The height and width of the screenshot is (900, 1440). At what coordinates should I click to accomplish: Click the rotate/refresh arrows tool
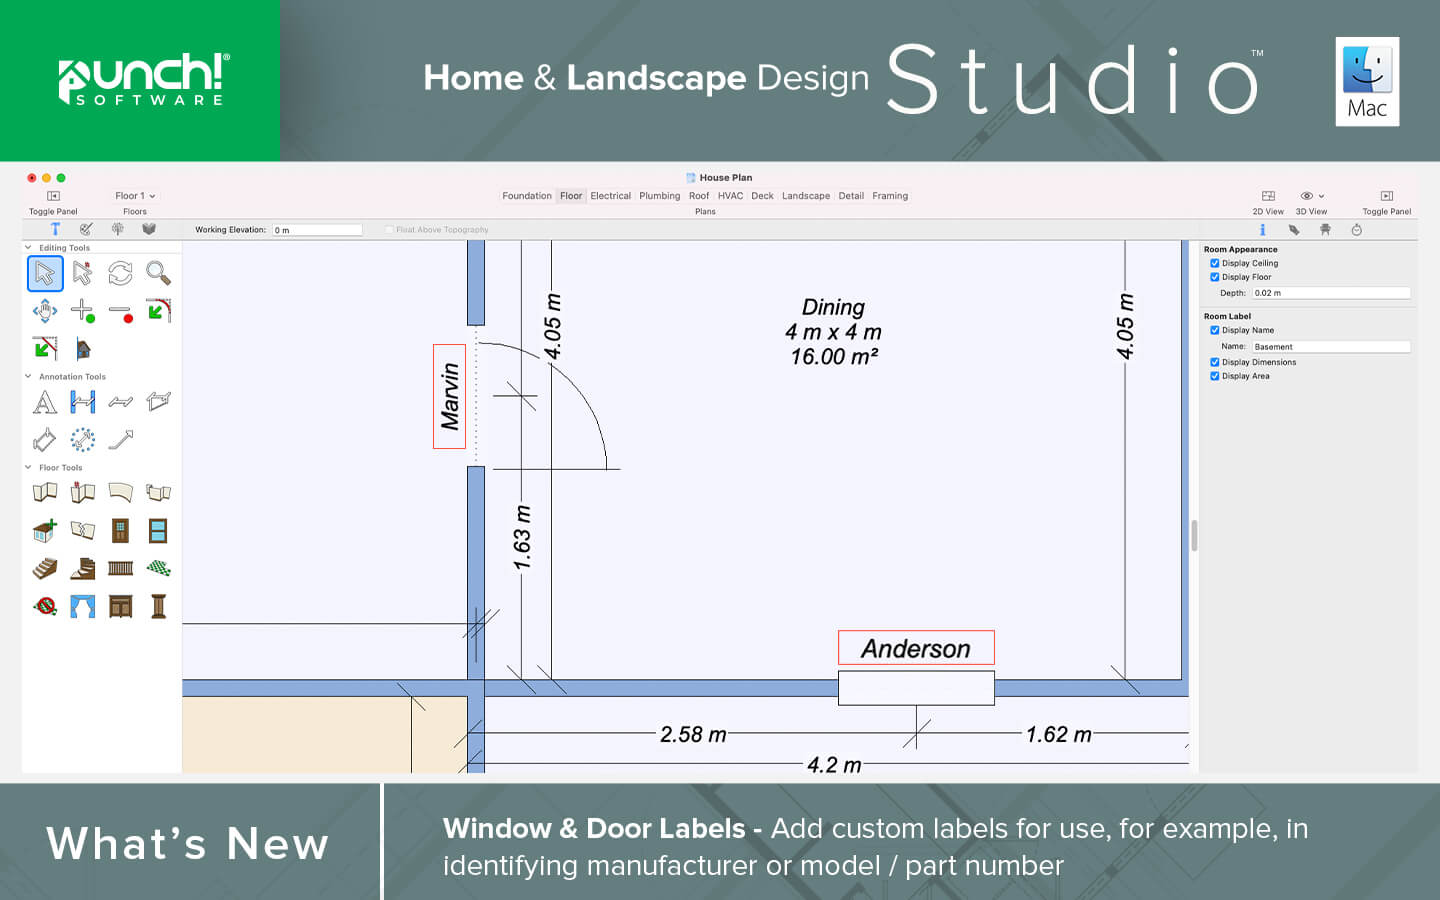(x=120, y=273)
